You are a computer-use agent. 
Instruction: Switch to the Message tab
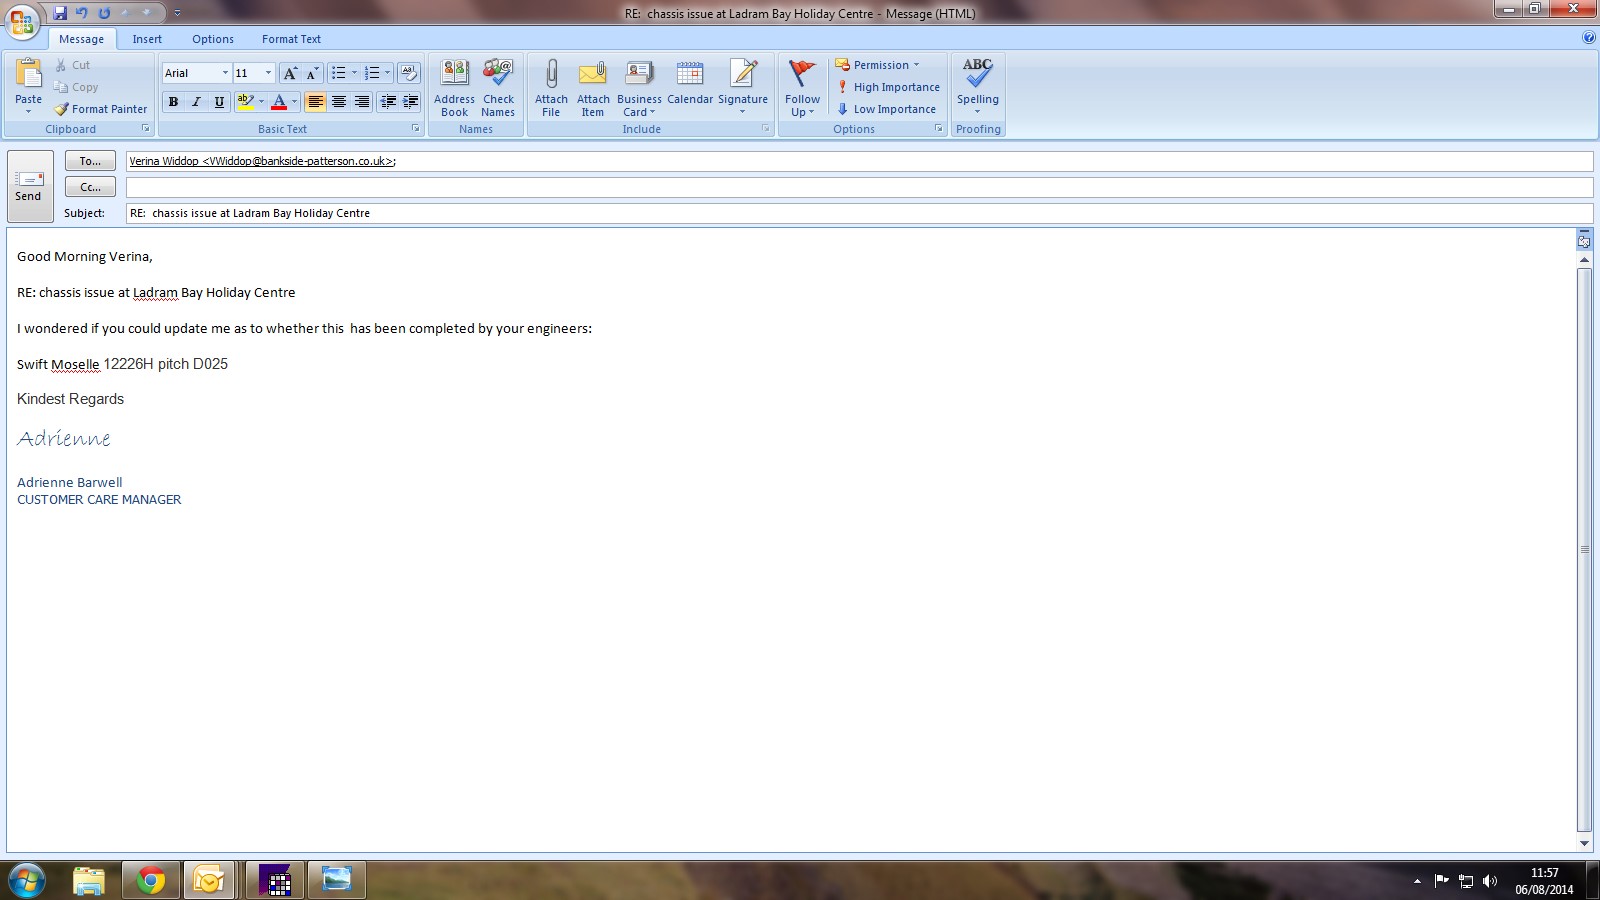(82, 39)
